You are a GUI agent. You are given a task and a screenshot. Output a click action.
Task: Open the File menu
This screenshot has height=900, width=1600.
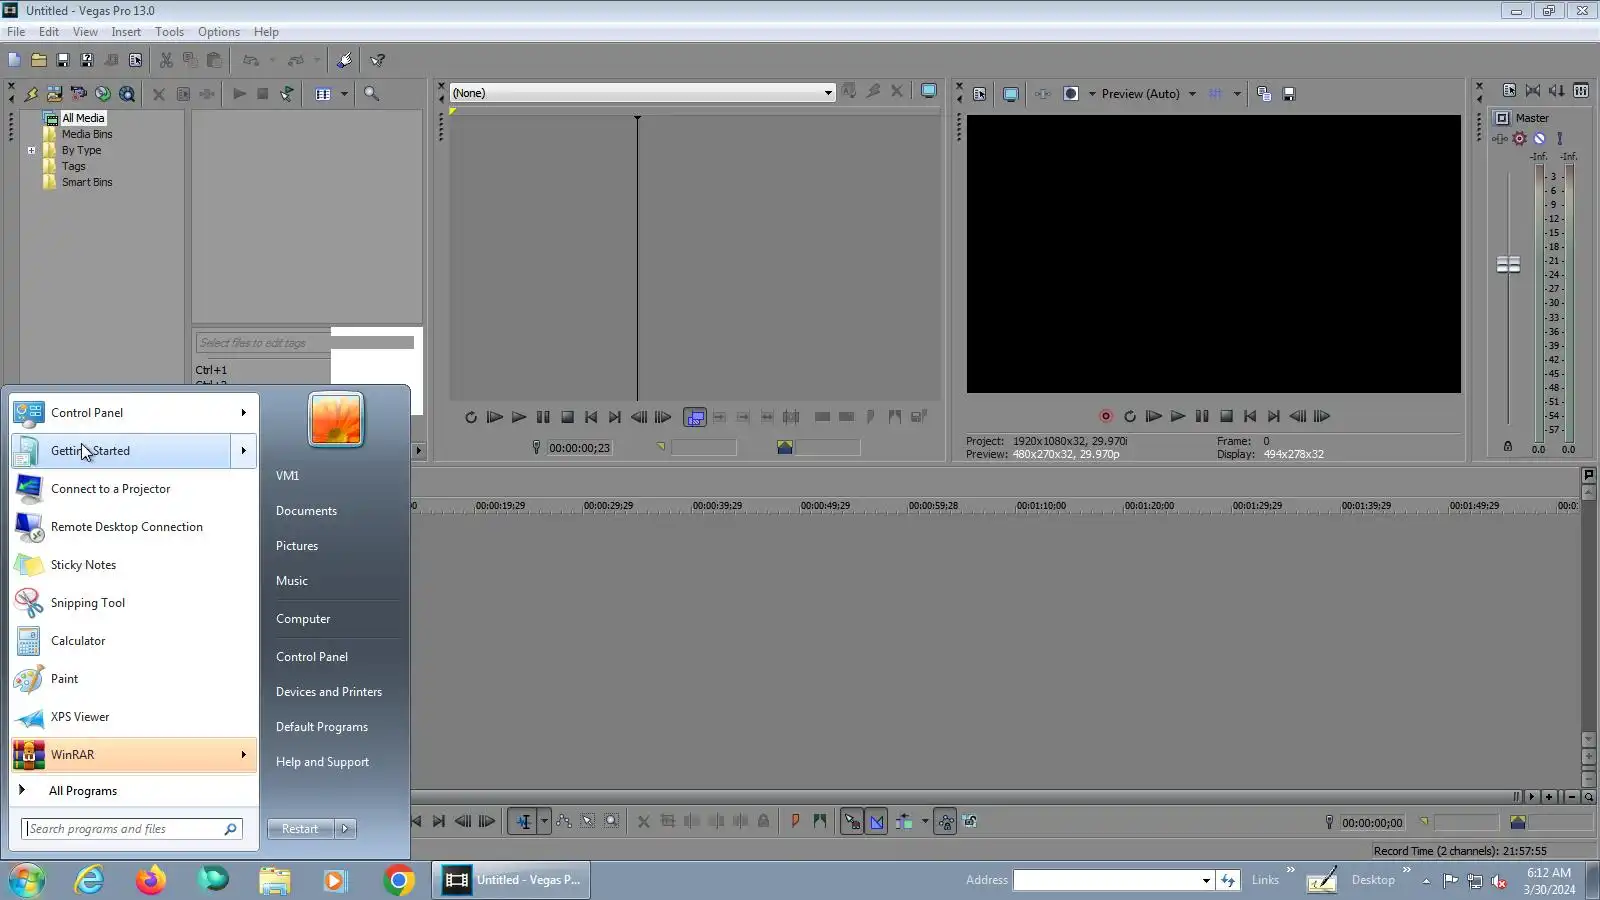pyautogui.click(x=16, y=32)
